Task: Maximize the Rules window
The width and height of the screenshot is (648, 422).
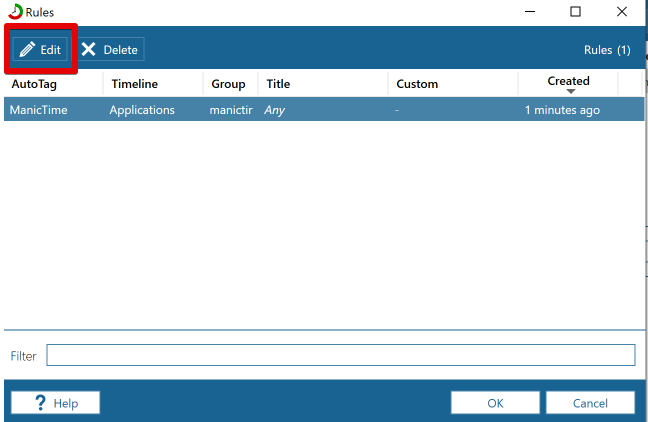Action: [575, 12]
